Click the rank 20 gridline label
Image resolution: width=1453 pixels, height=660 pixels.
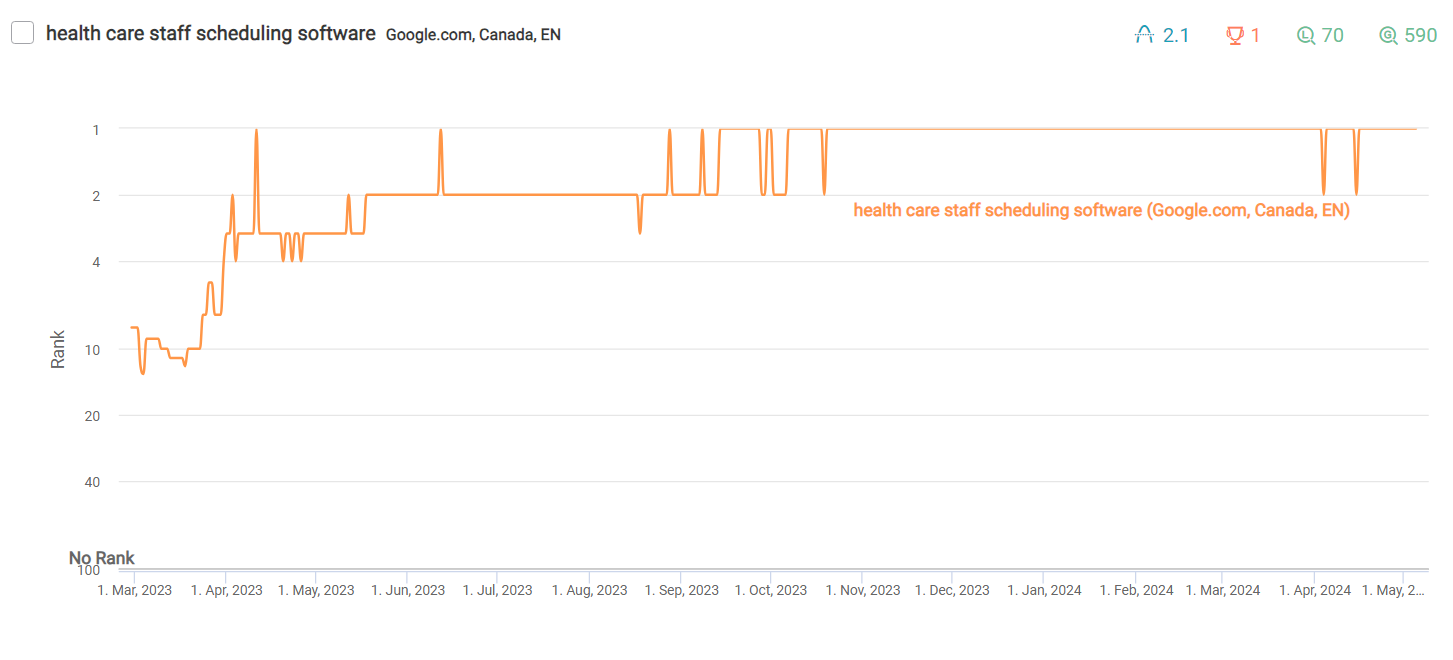coord(93,415)
